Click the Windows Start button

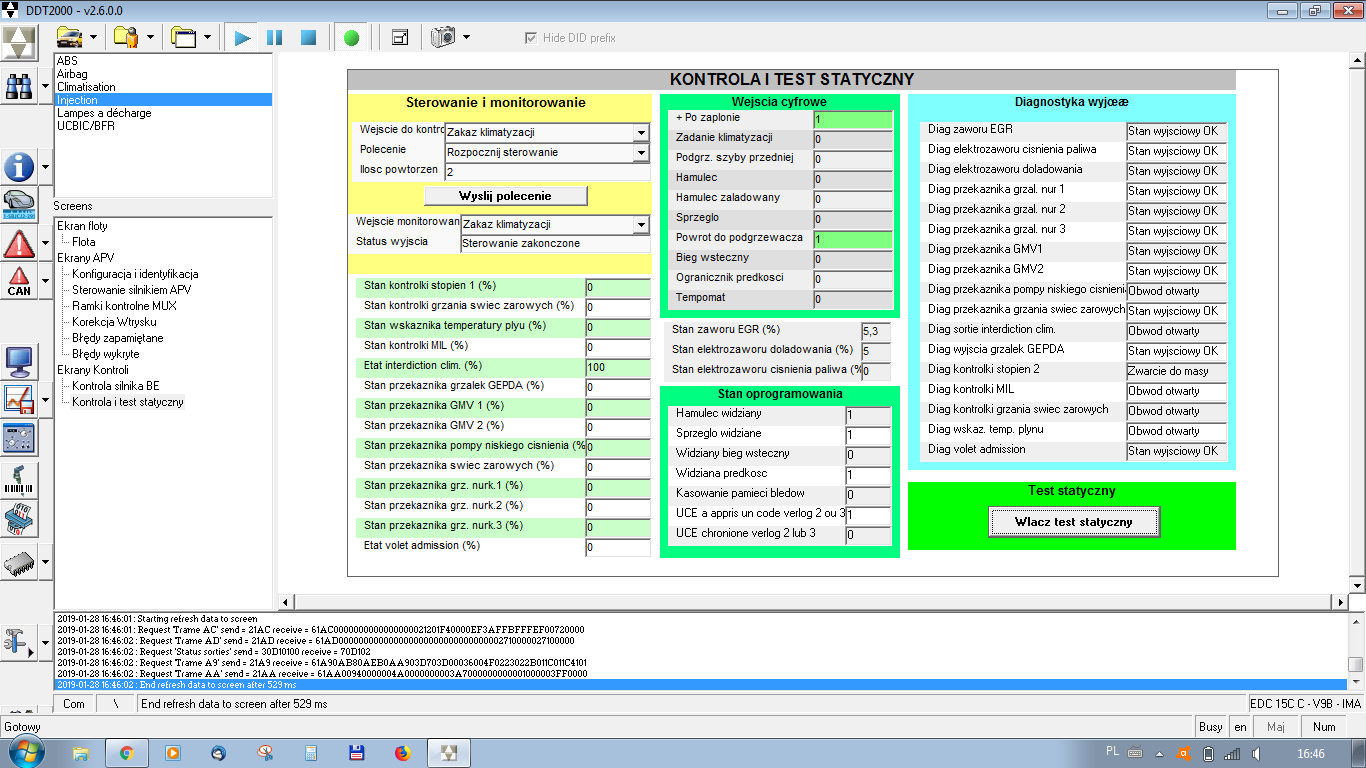tap(25, 752)
